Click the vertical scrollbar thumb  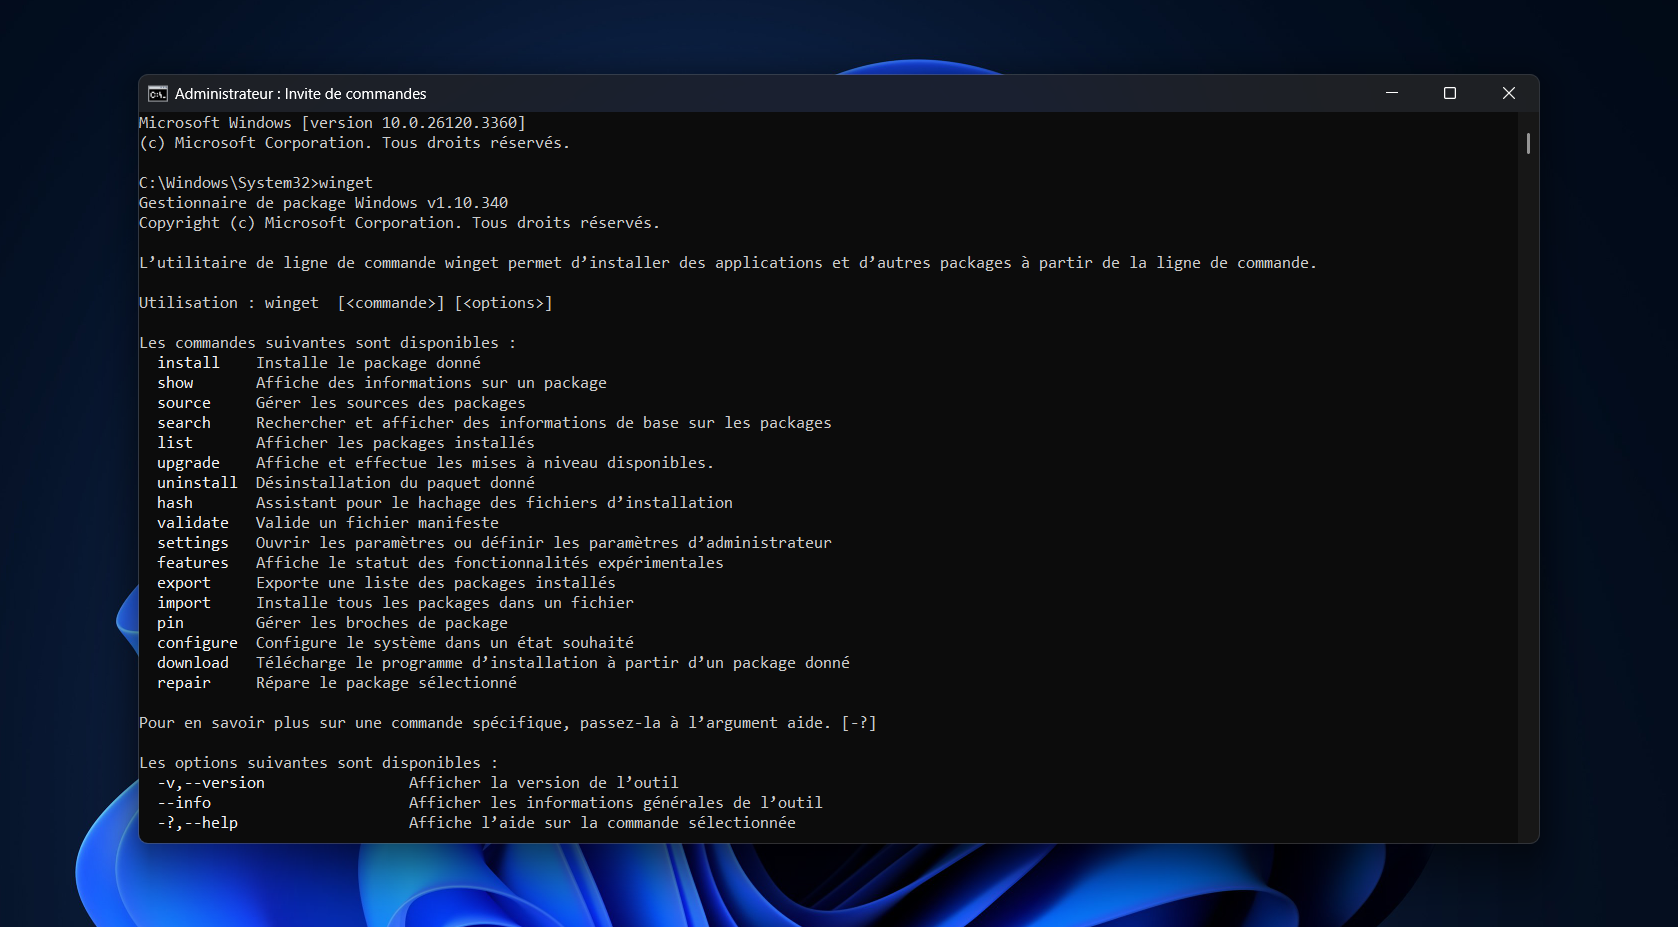pos(1527,143)
